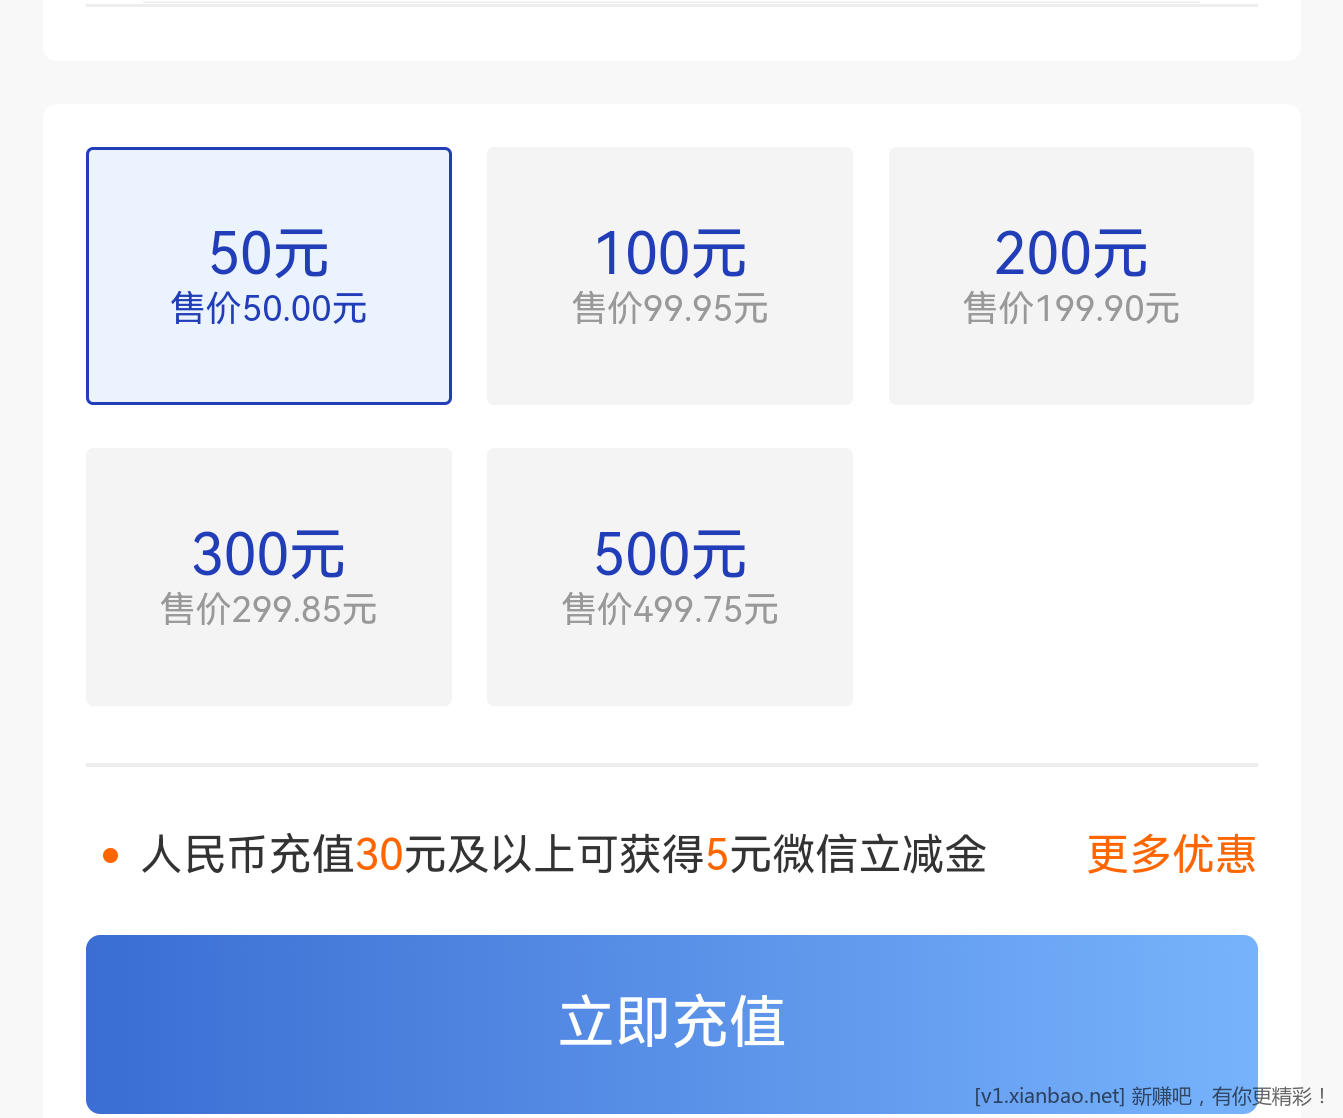Choose the 500元 recharge option

pyautogui.click(x=670, y=577)
